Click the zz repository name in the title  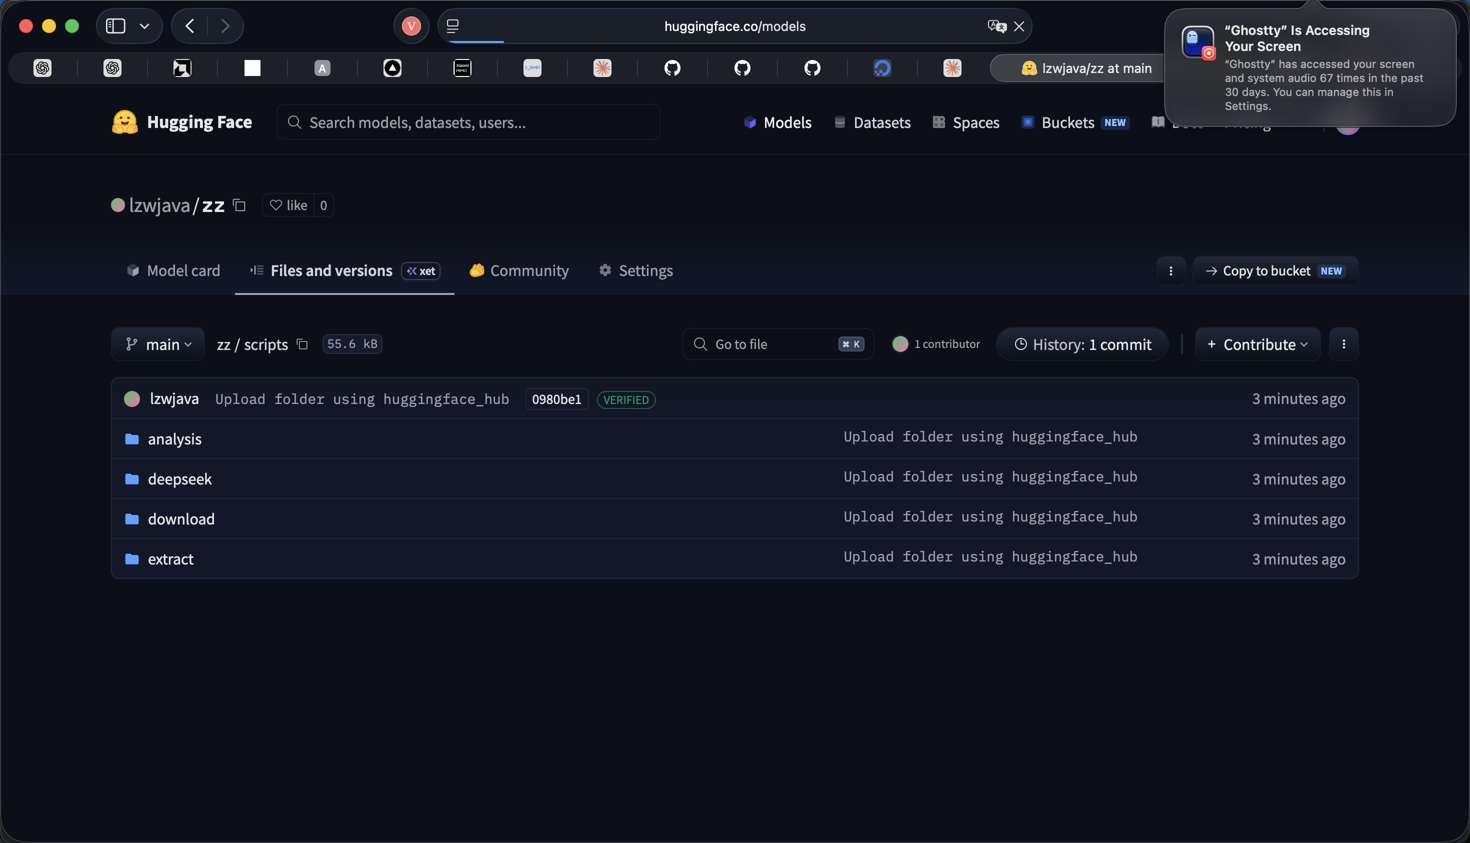pos(213,205)
